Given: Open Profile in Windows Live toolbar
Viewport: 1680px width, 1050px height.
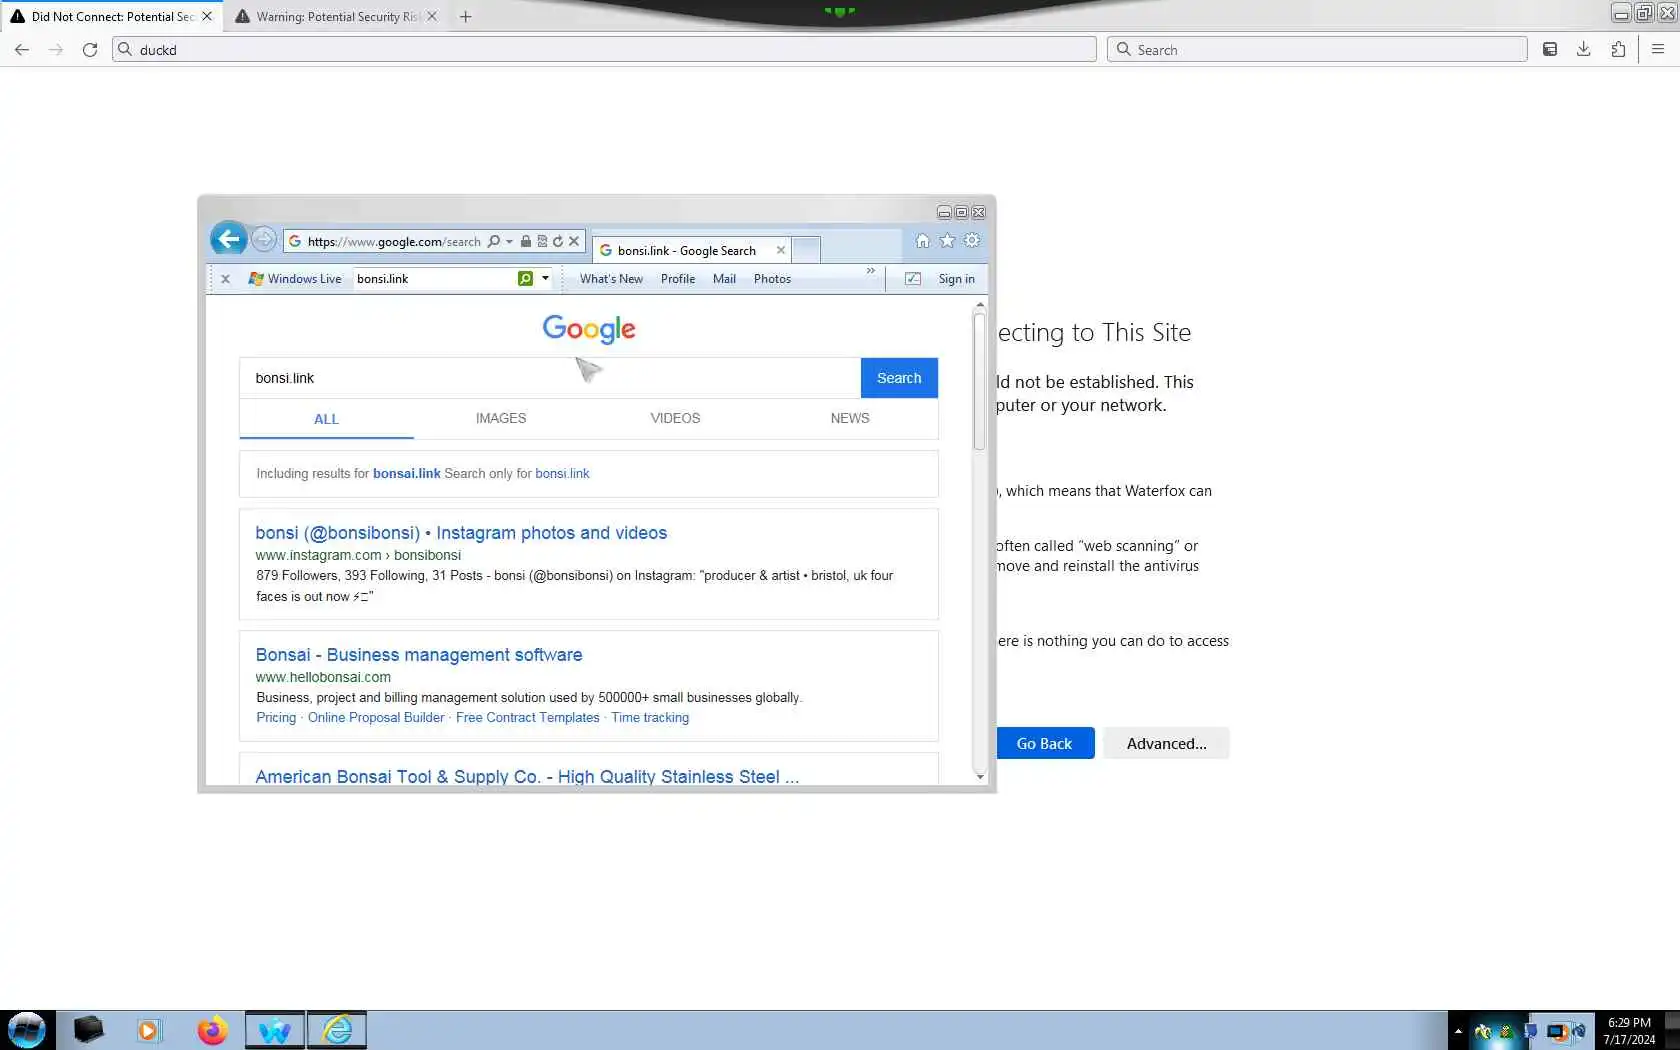Looking at the screenshot, I should 678,279.
